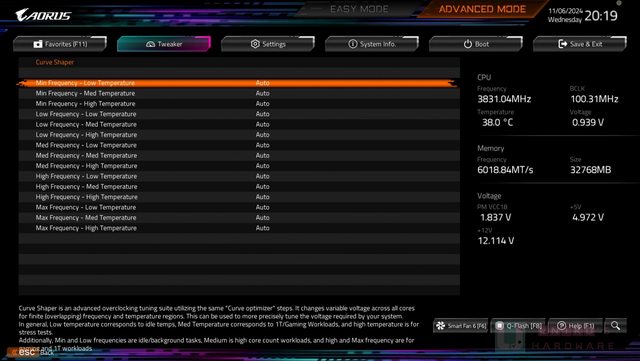Go to the Boot tab

tap(476, 44)
